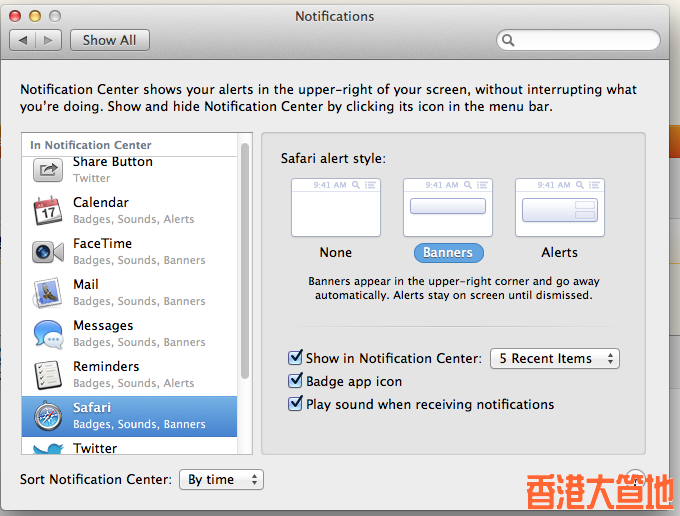
Task: Click the In Notification Center header
Action: click(91, 145)
